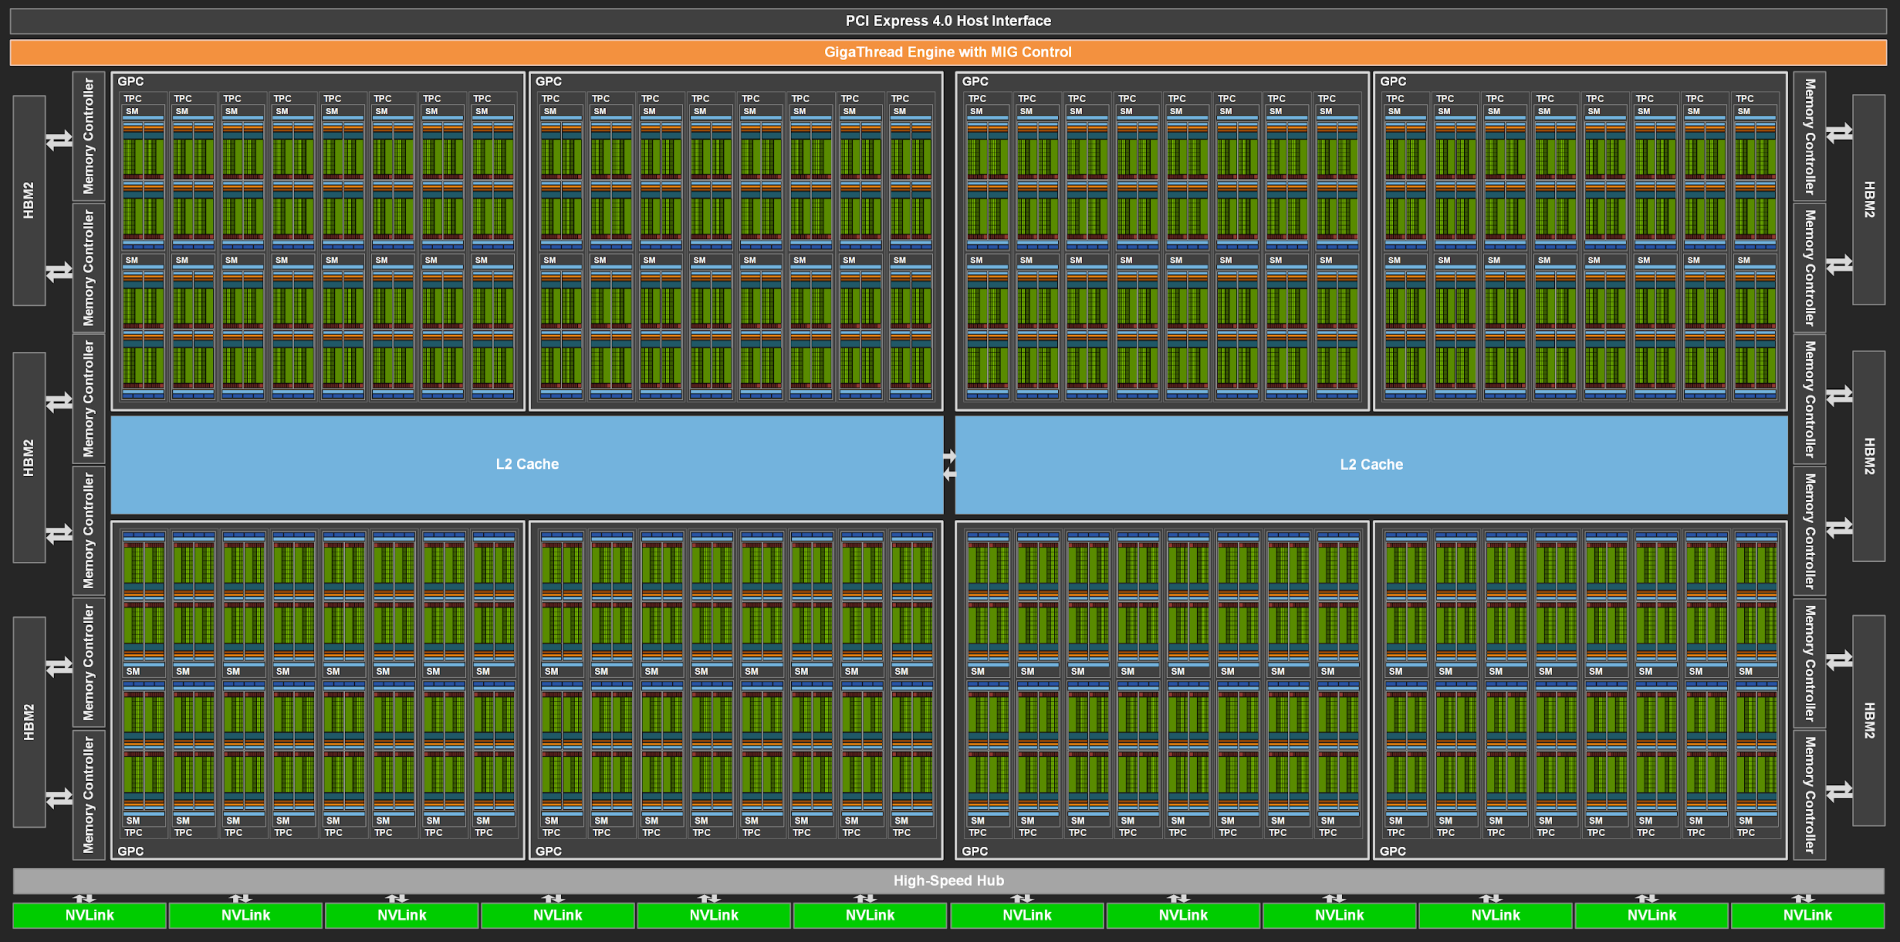Click the GPC label of the upper-right GPC
1900x942 pixels.
(1393, 82)
